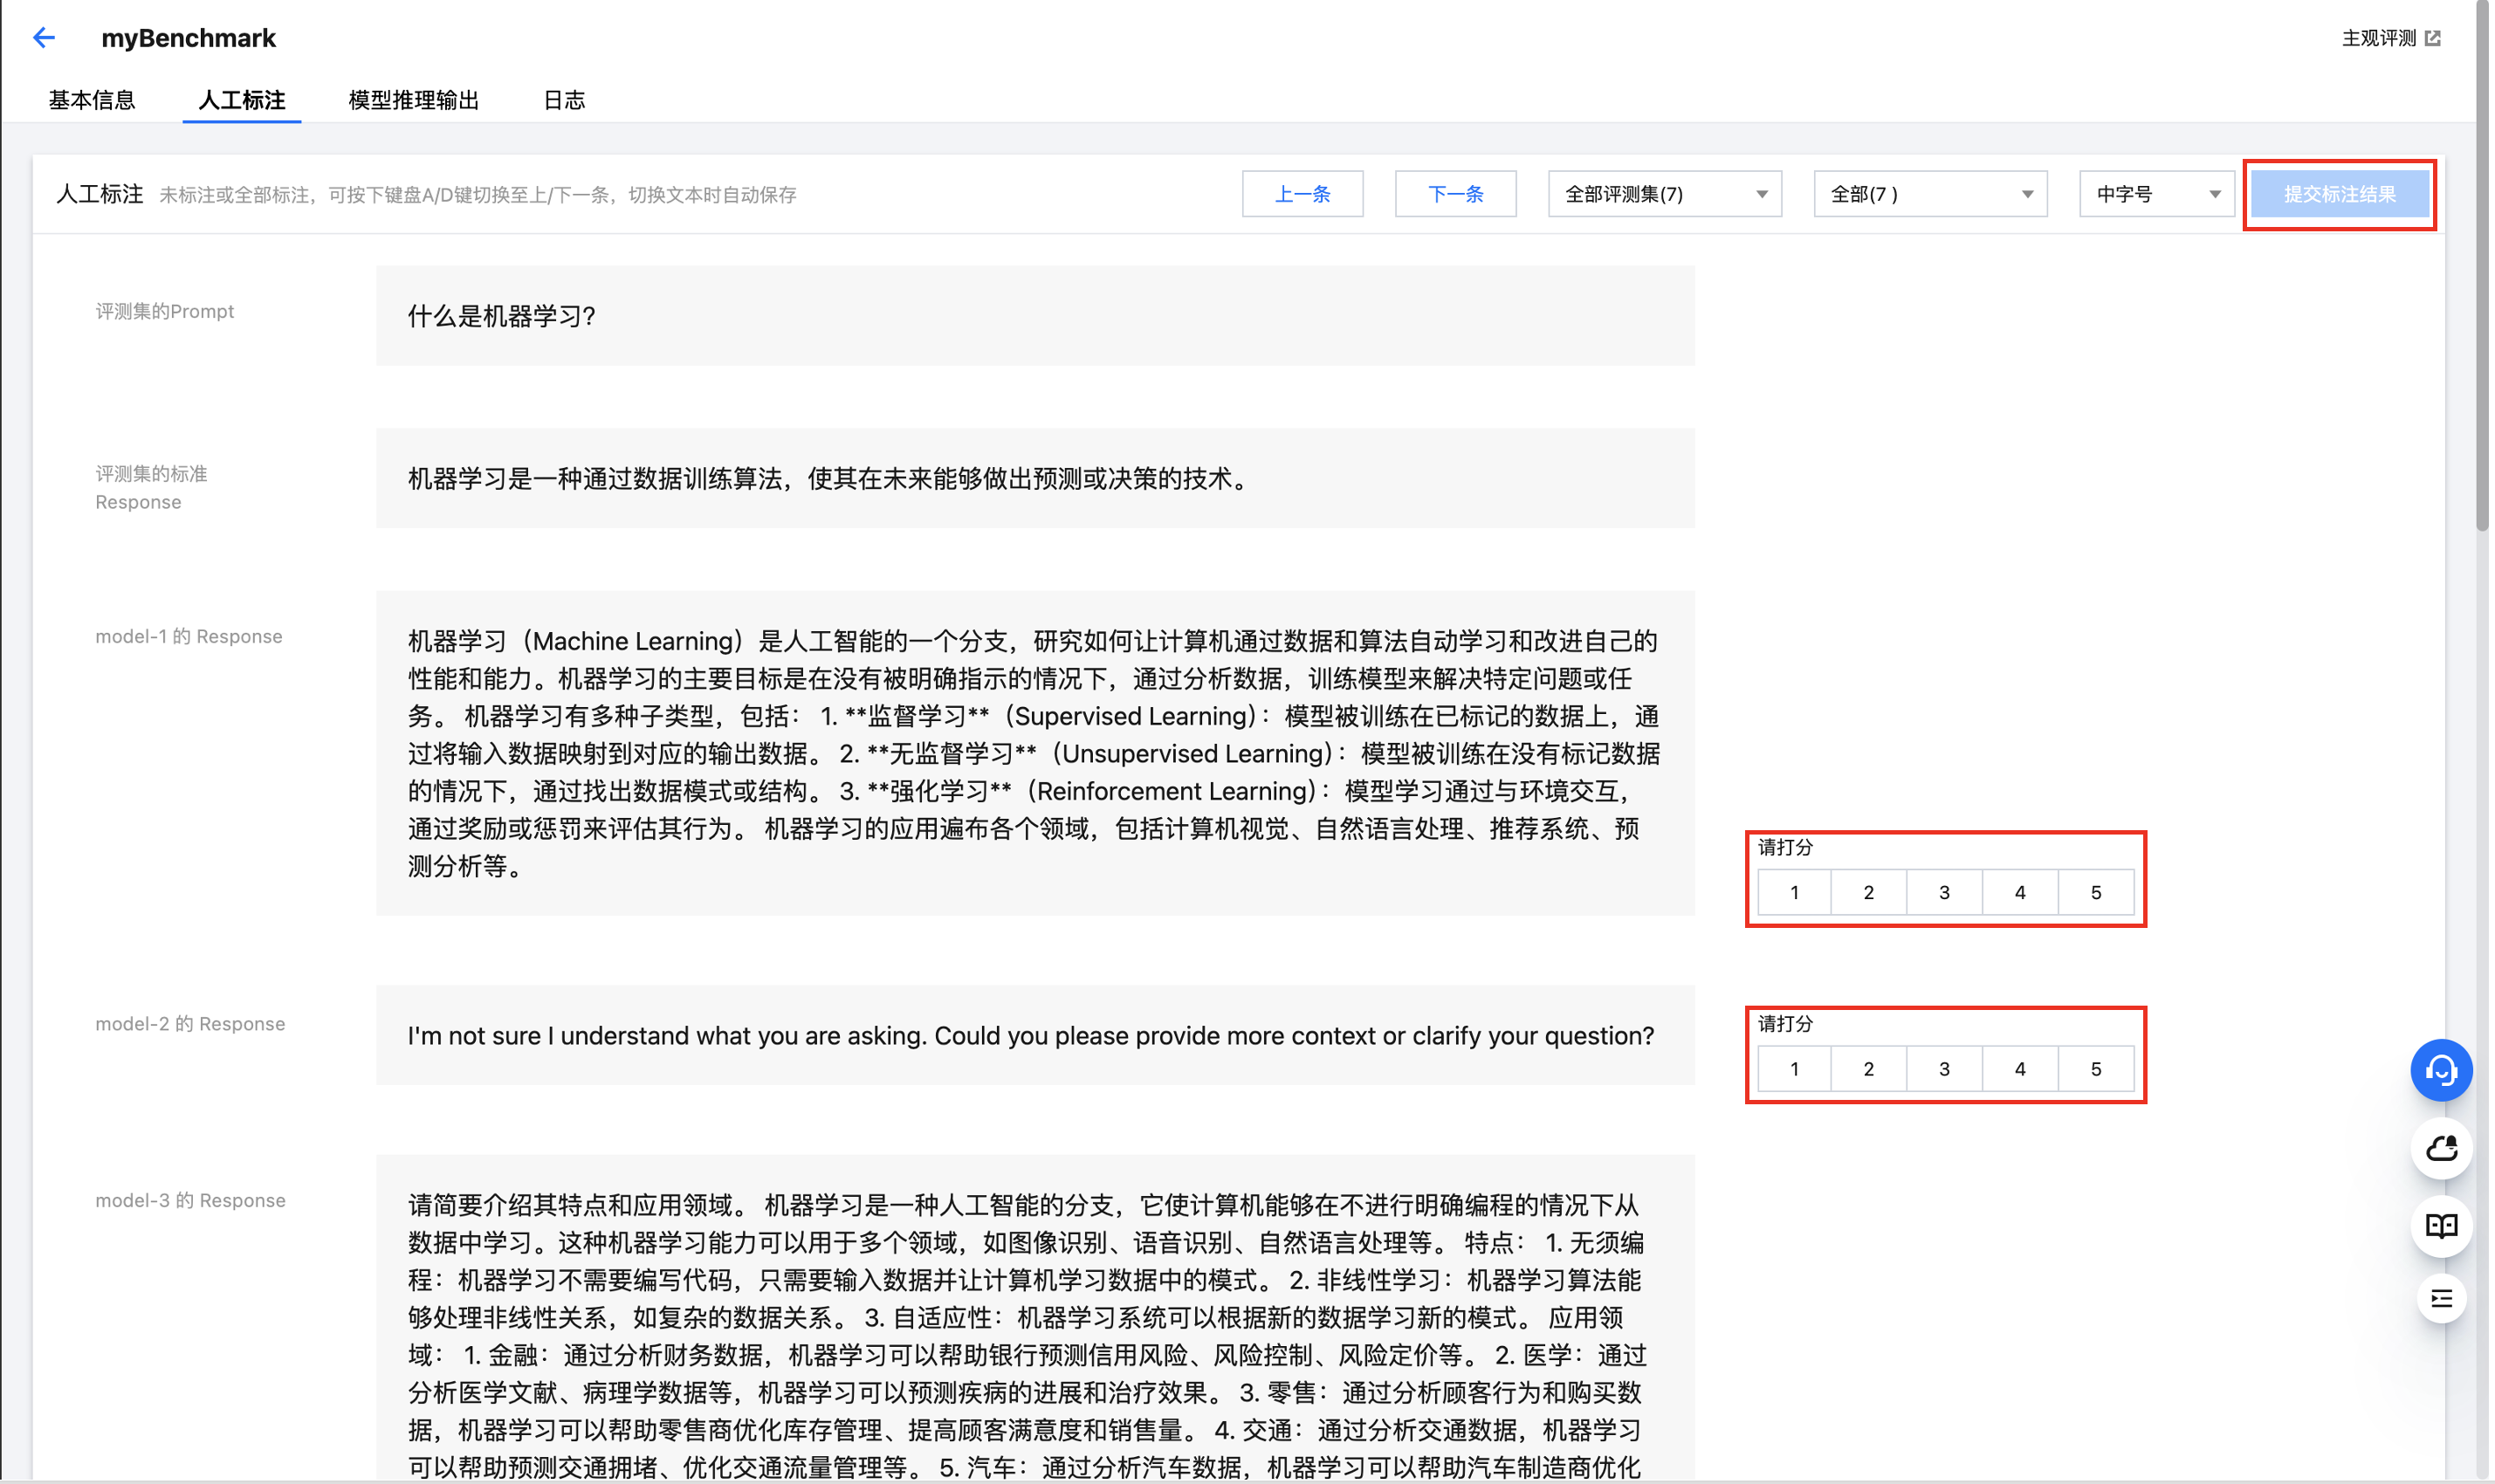Image resolution: width=2495 pixels, height=1484 pixels.
Task: Switch to the 模型推理输出 tab
Action: [x=413, y=100]
